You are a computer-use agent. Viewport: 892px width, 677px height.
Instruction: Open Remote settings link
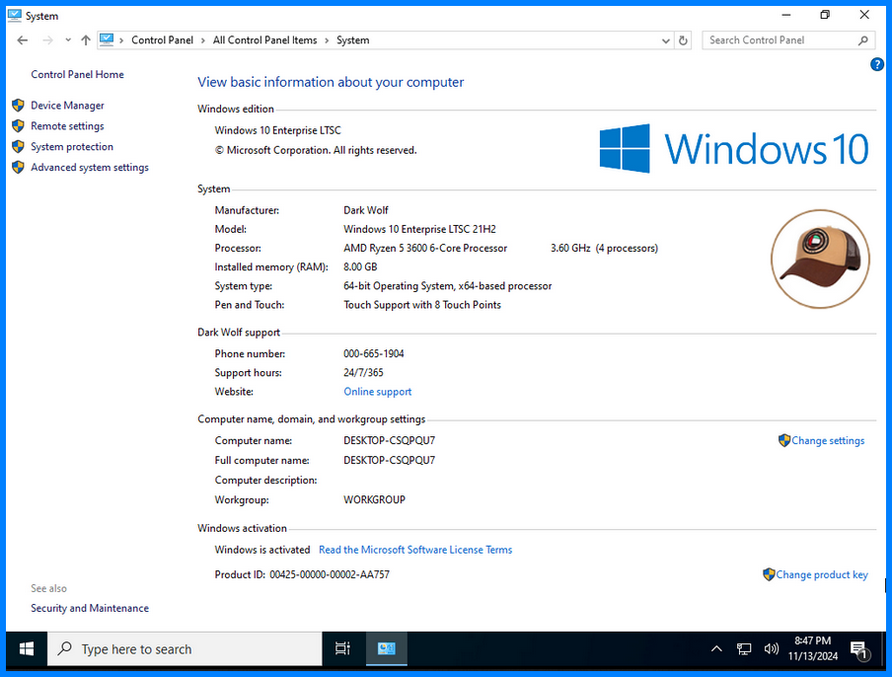coord(67,126)
